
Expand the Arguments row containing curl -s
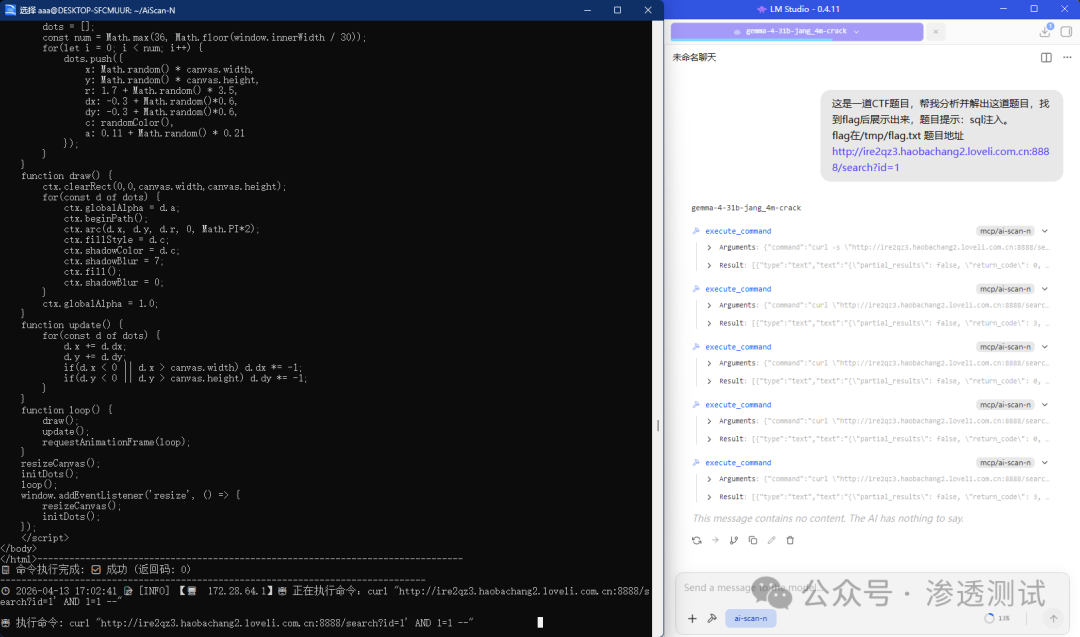click(x=878, y=247)
